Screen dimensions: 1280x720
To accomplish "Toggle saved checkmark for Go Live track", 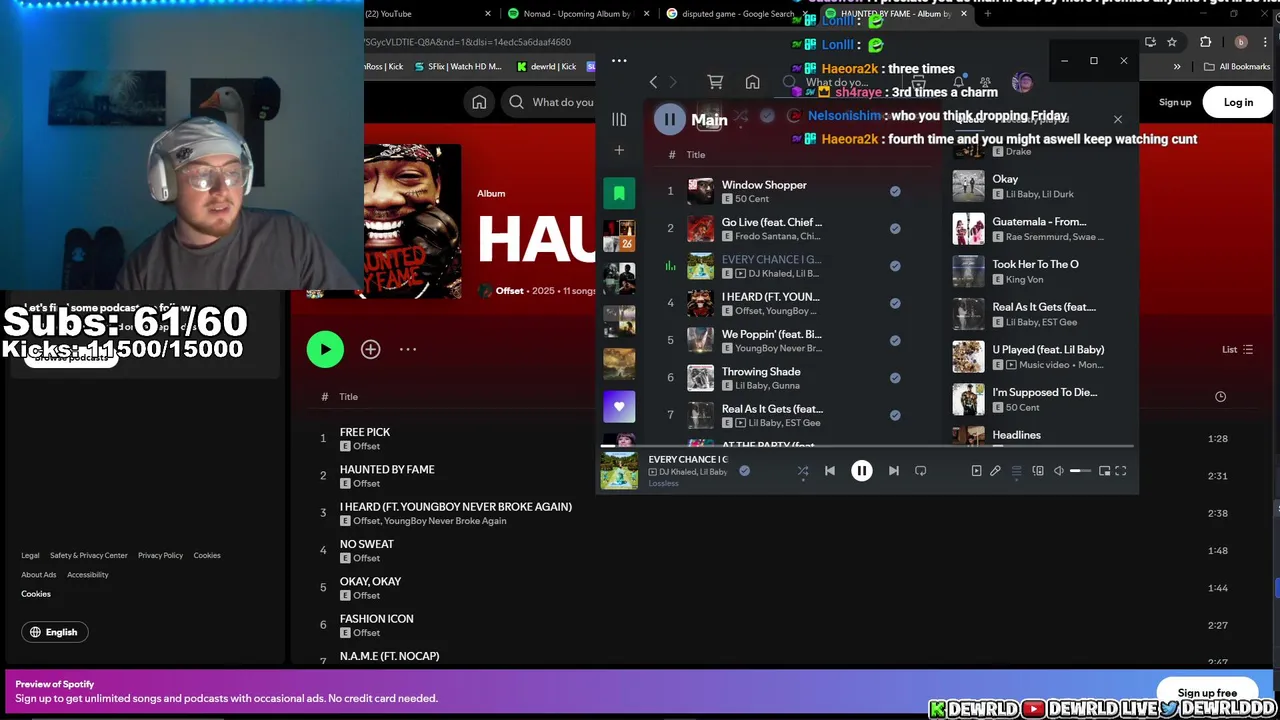I will point(895,228).
